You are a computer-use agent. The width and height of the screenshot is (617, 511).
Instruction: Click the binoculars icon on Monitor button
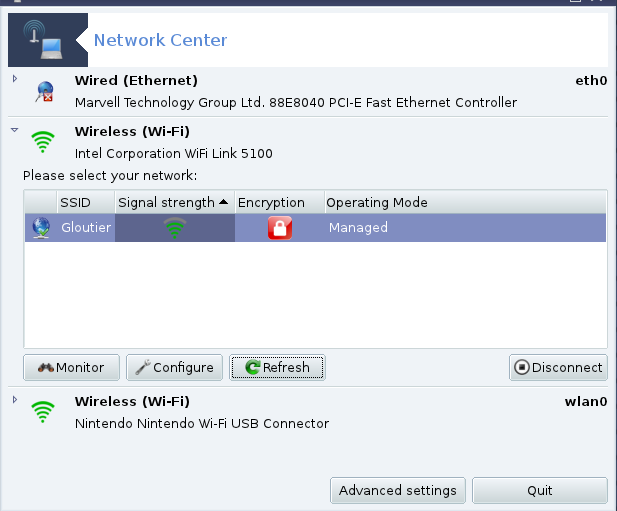(x=46, y=367)
